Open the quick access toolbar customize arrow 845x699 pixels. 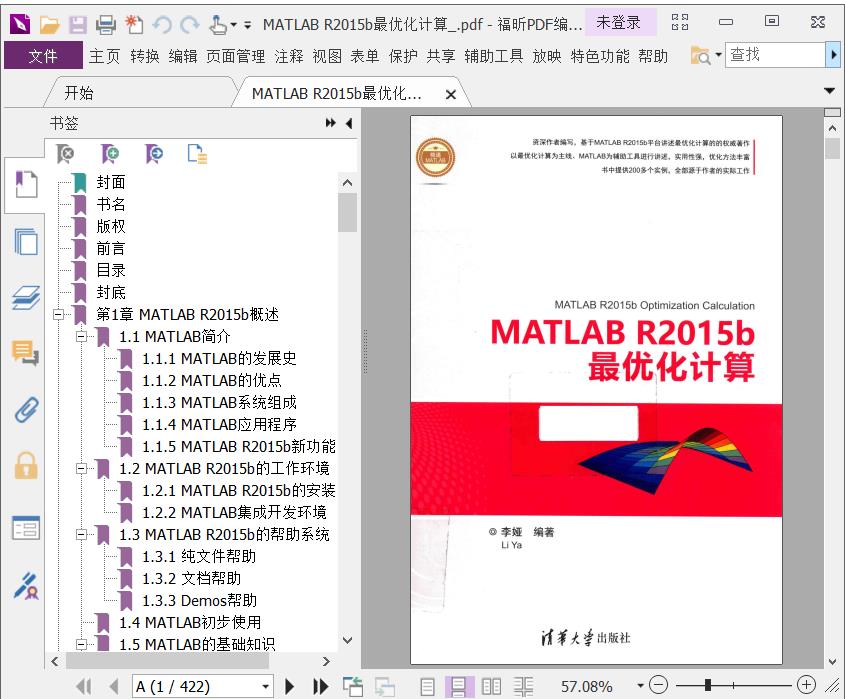point(247,25)
